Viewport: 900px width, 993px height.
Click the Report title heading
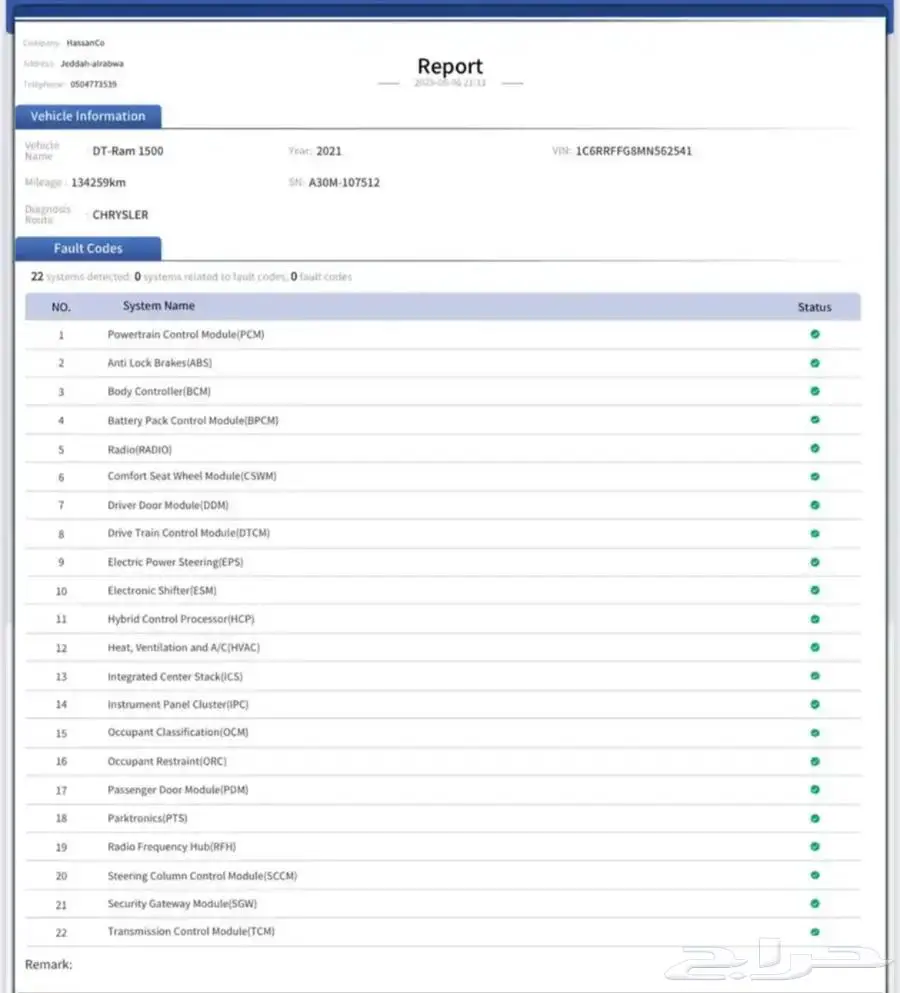[450, 66]
